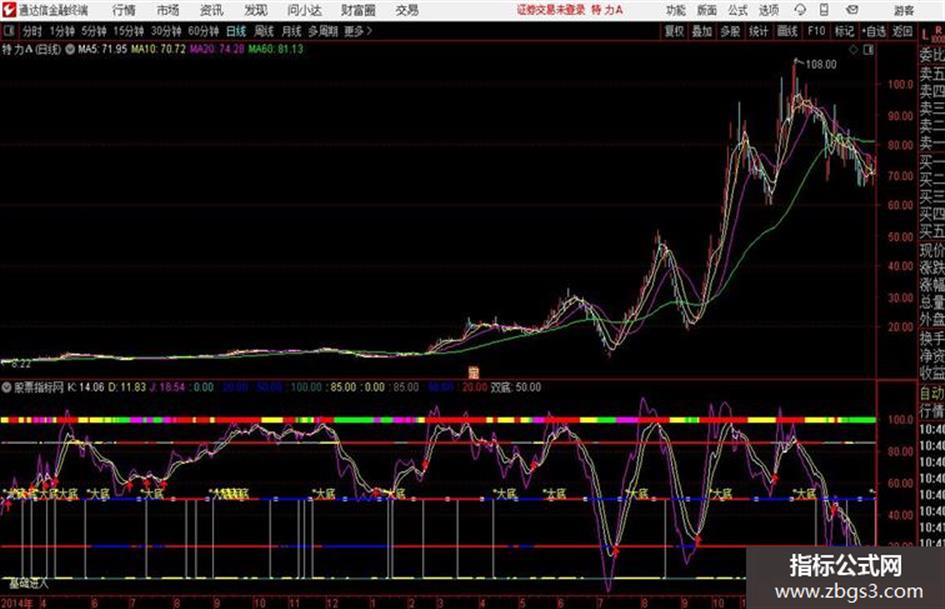Image resolution: width=945 pixels, height=609 pixels.
Task: Click the MA60: 81.13 indicator value
Action: pos(276,49)
